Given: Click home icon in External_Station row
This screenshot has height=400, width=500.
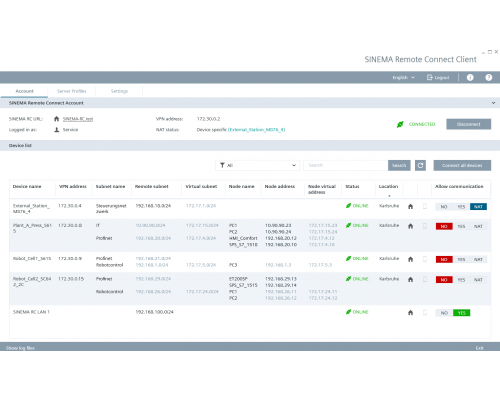Looking at the screenshot, I should (x=410, y=207).
